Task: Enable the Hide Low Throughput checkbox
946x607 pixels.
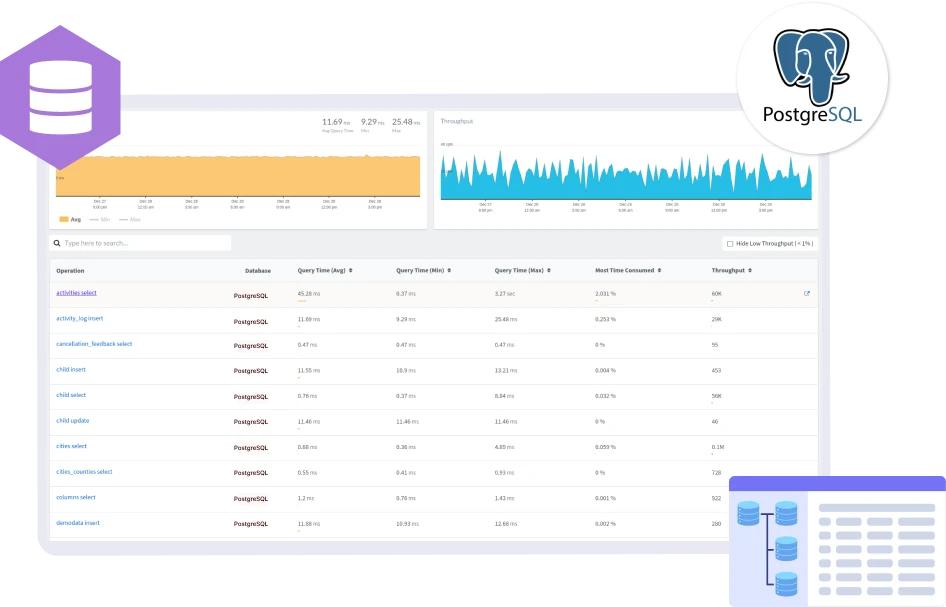Action: coord(730,244)
